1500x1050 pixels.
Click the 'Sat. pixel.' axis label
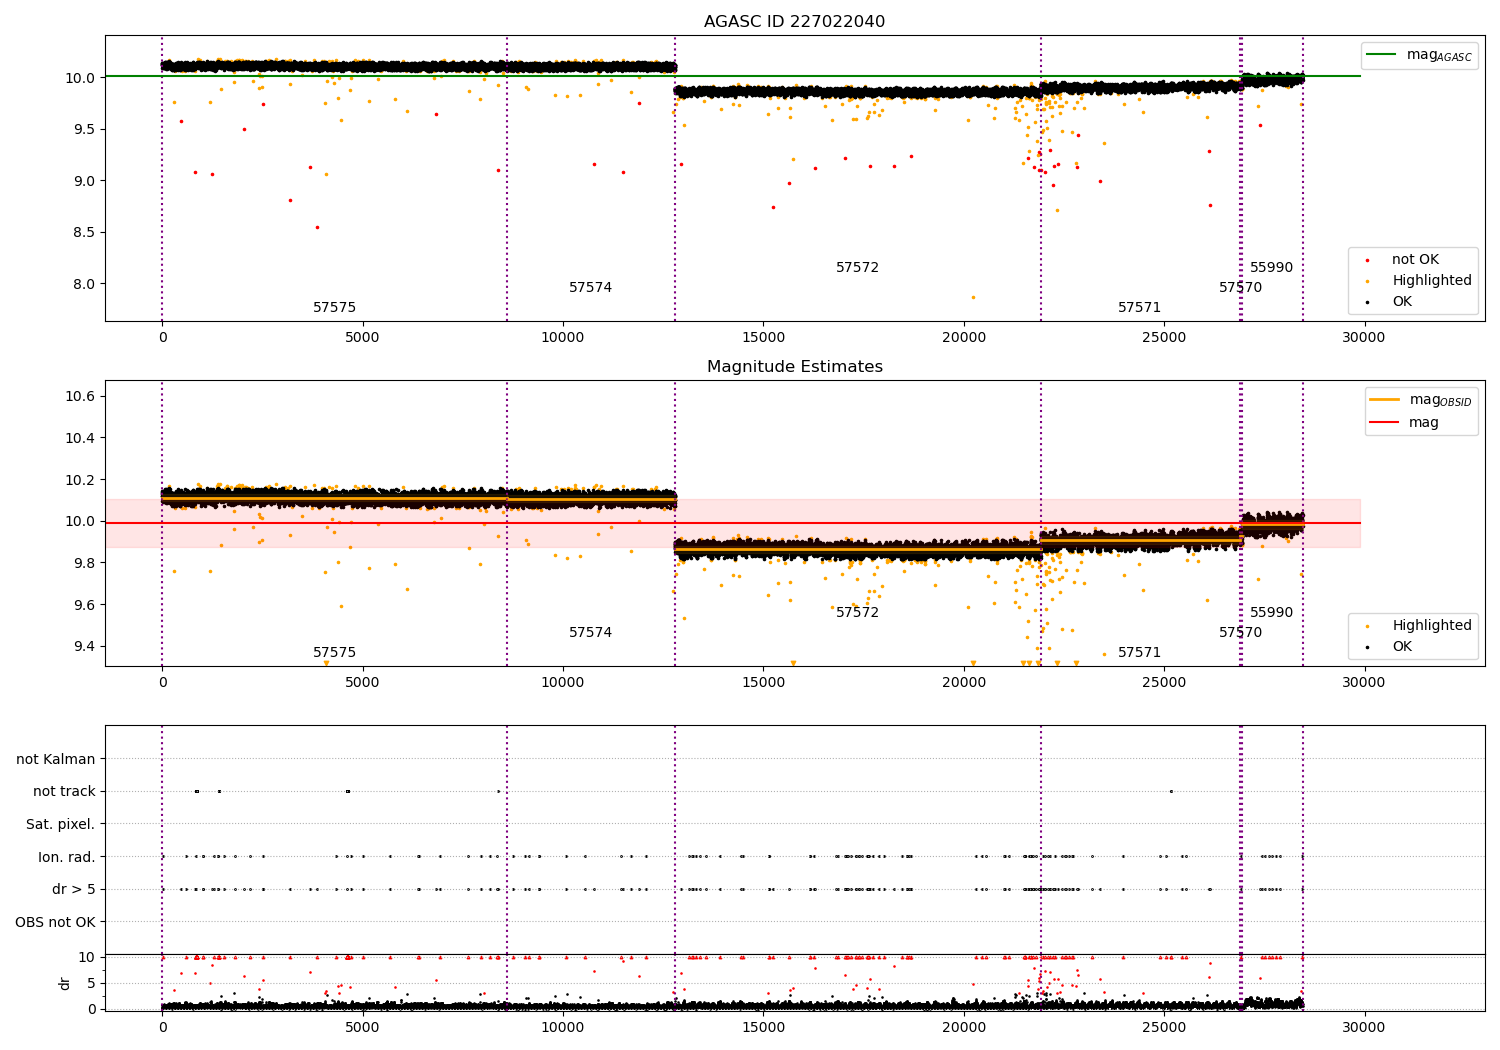[61, 825]
